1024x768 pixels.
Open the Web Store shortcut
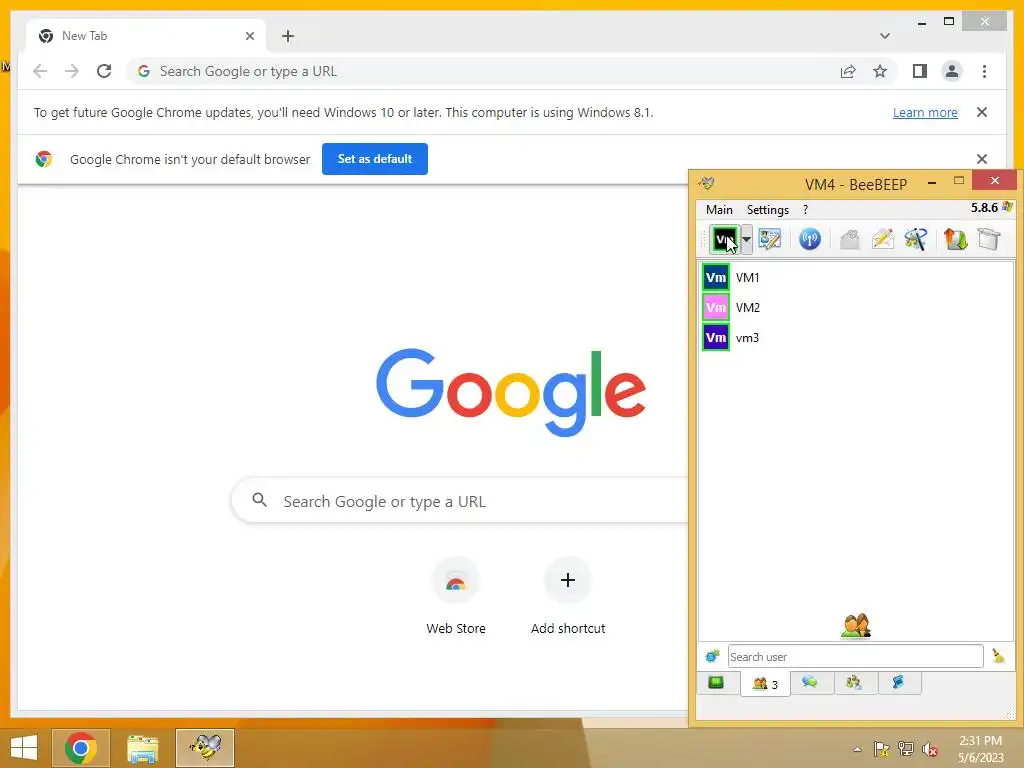(x=456, y=596)
